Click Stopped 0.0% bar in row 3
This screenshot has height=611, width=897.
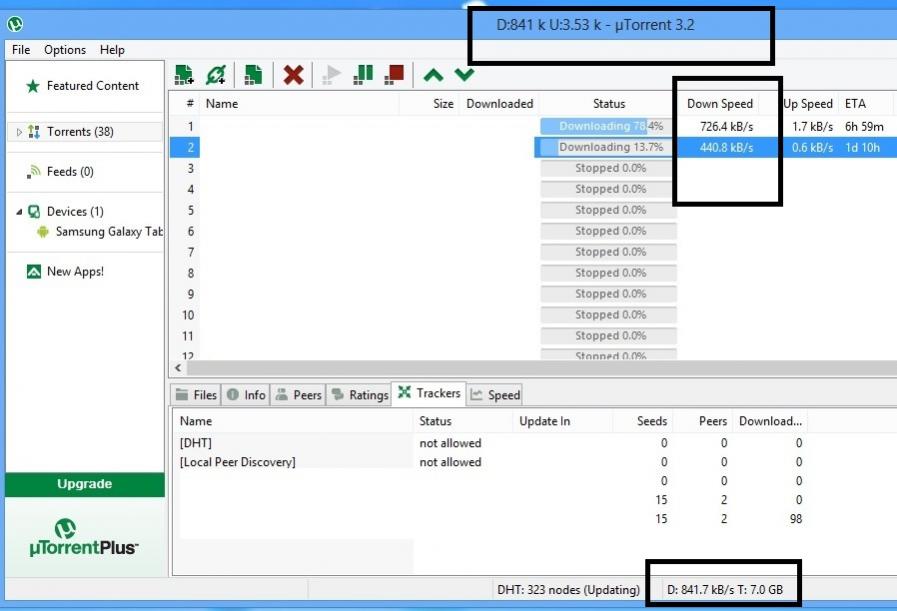tap(608, 168)
